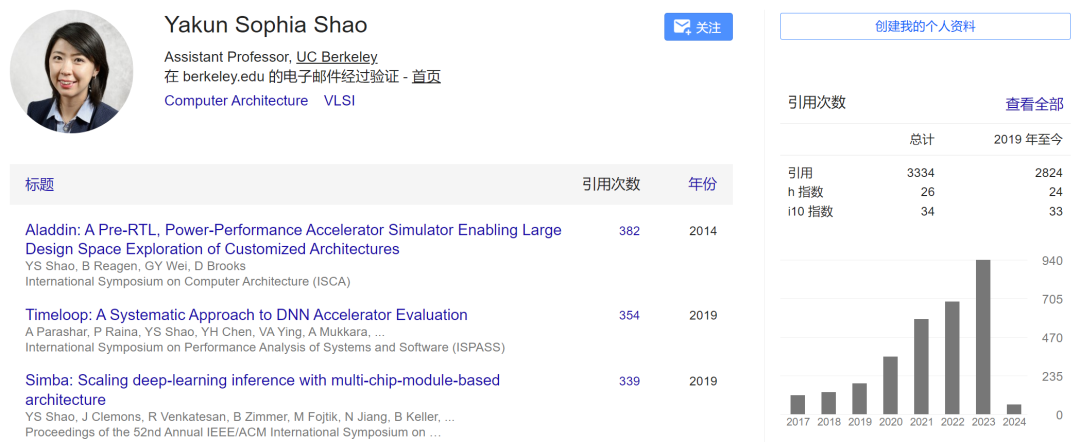
Task: Click the 2021 bar in citation chart
Action: click(922, 366)
